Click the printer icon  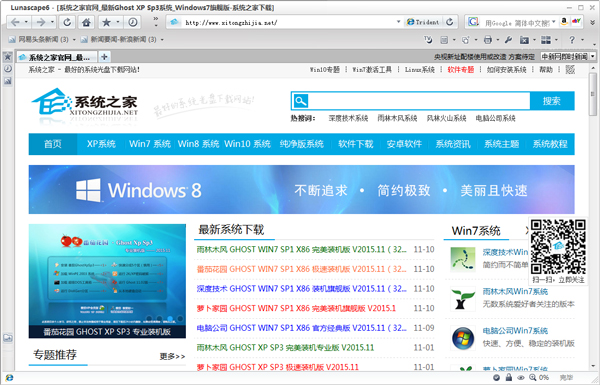click(488, 39)
